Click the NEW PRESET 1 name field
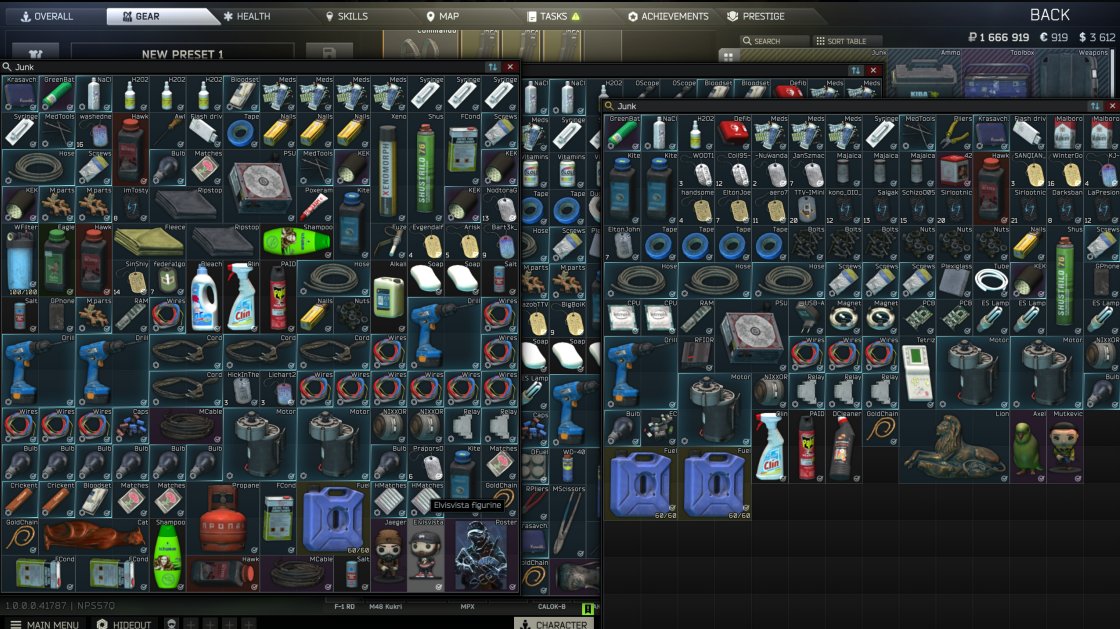 coord(182,54)
